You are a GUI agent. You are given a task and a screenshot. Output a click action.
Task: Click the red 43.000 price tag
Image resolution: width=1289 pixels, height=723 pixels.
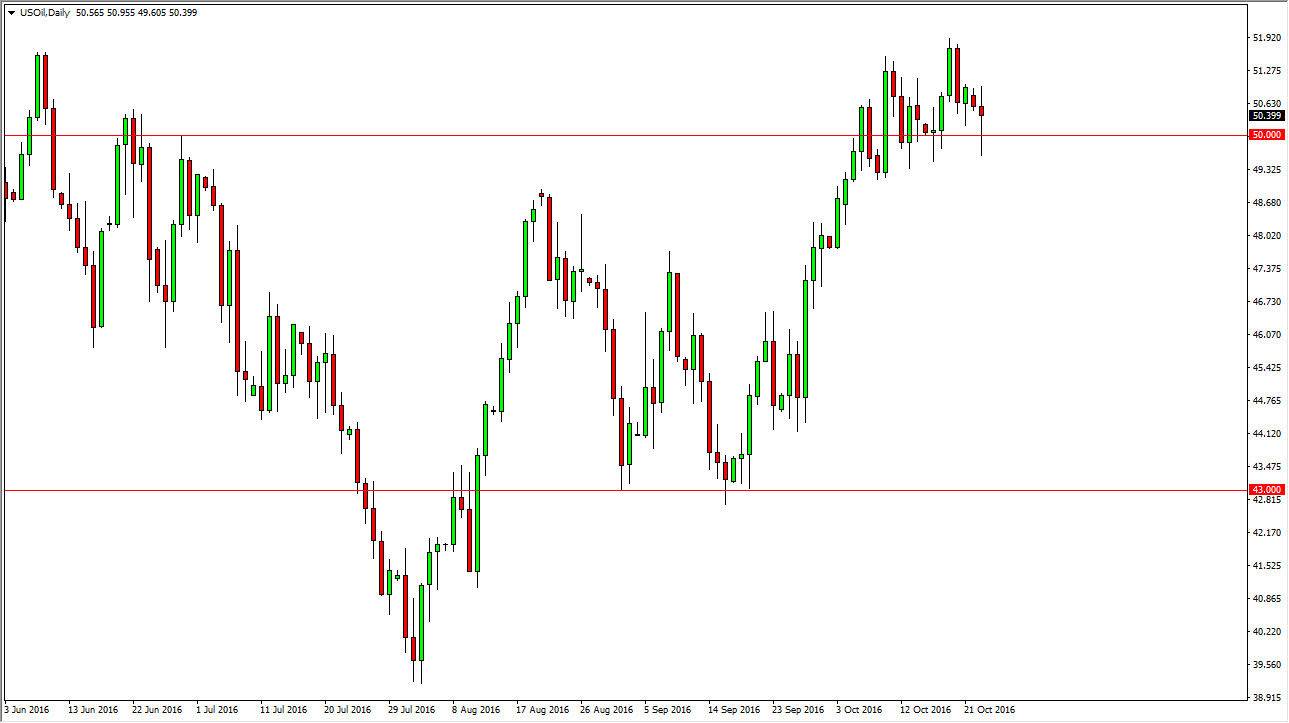click(1265, 489)
